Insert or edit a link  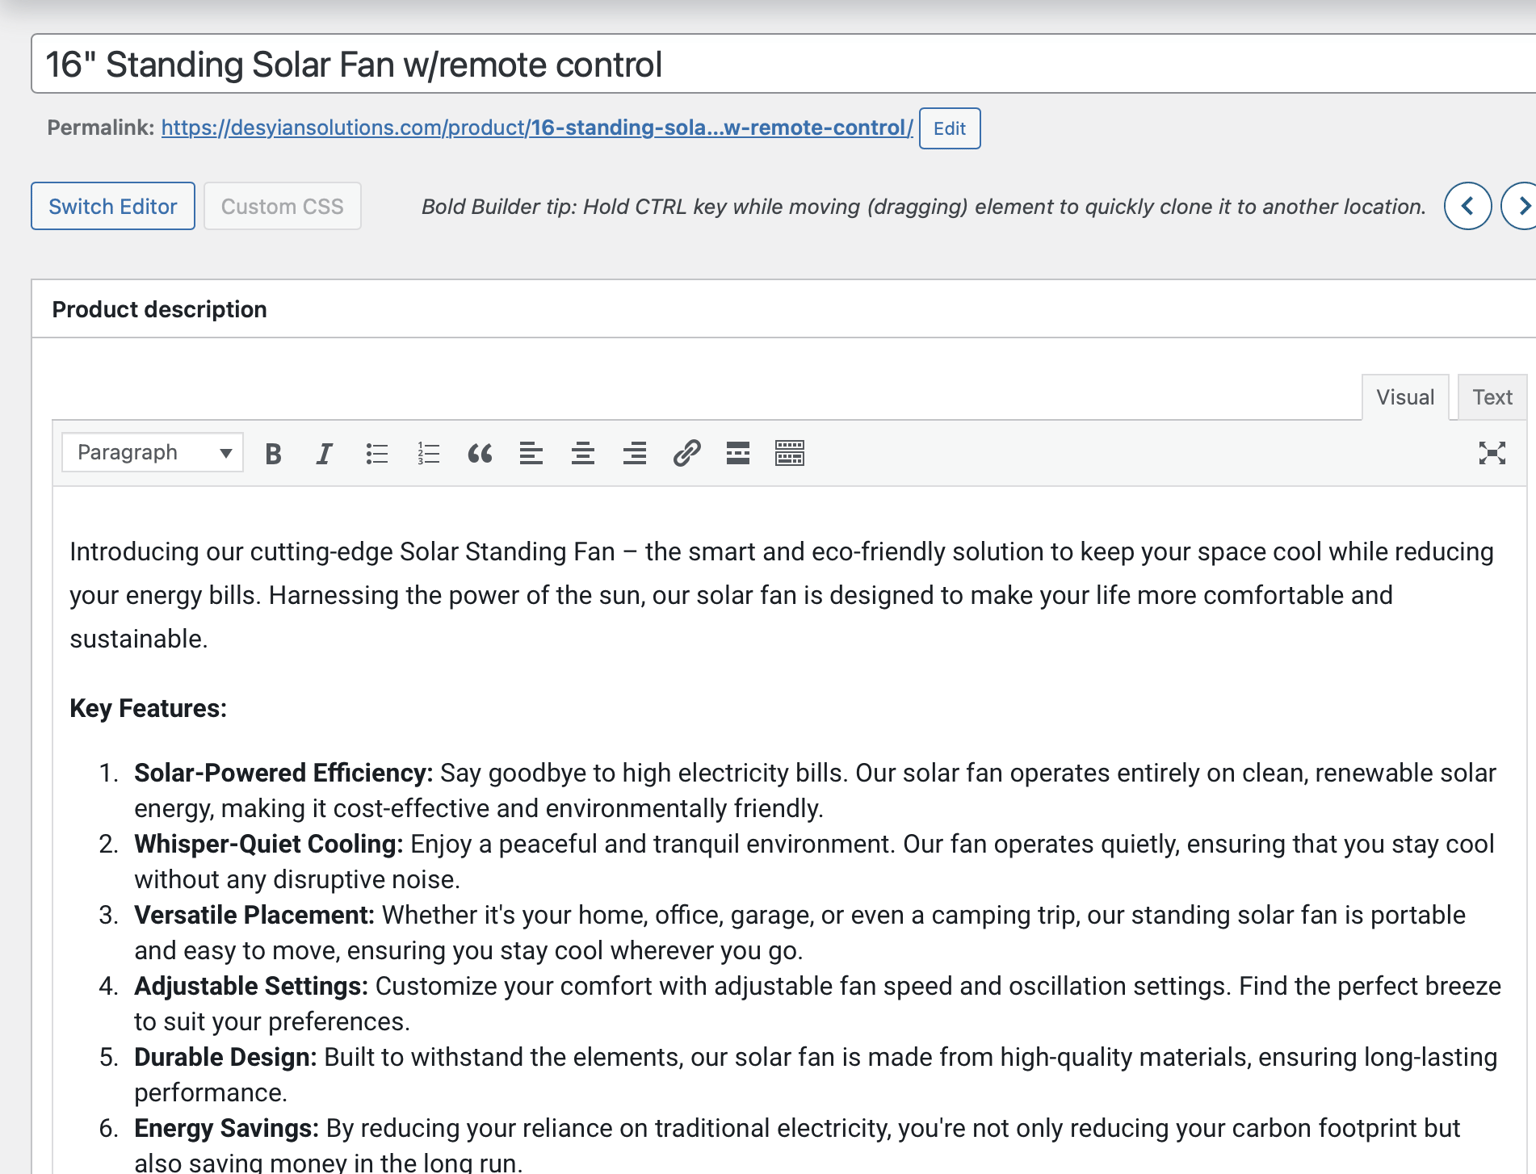point(686,453)
